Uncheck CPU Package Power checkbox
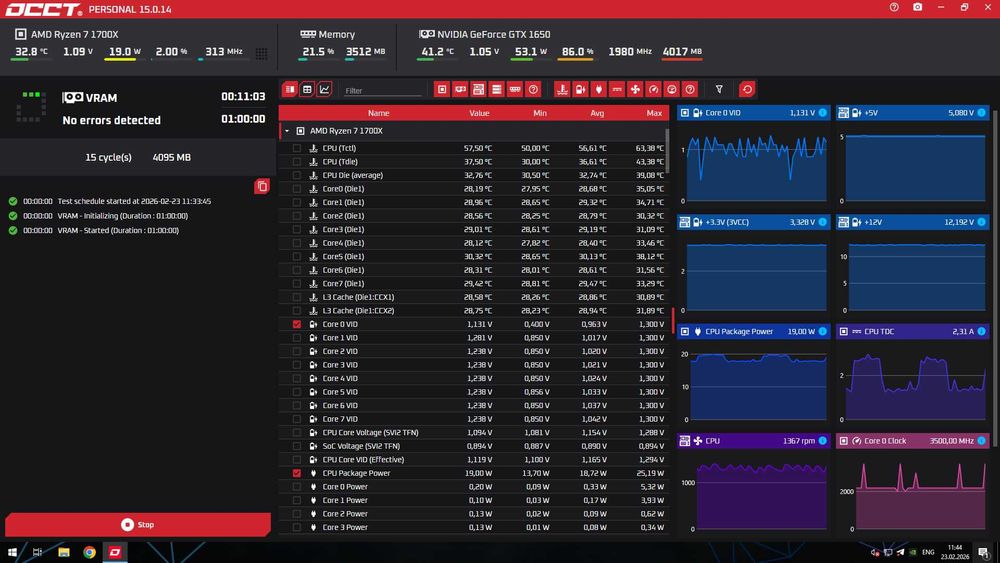Viewport: 1000px width, 563px height. pos(297,473)
